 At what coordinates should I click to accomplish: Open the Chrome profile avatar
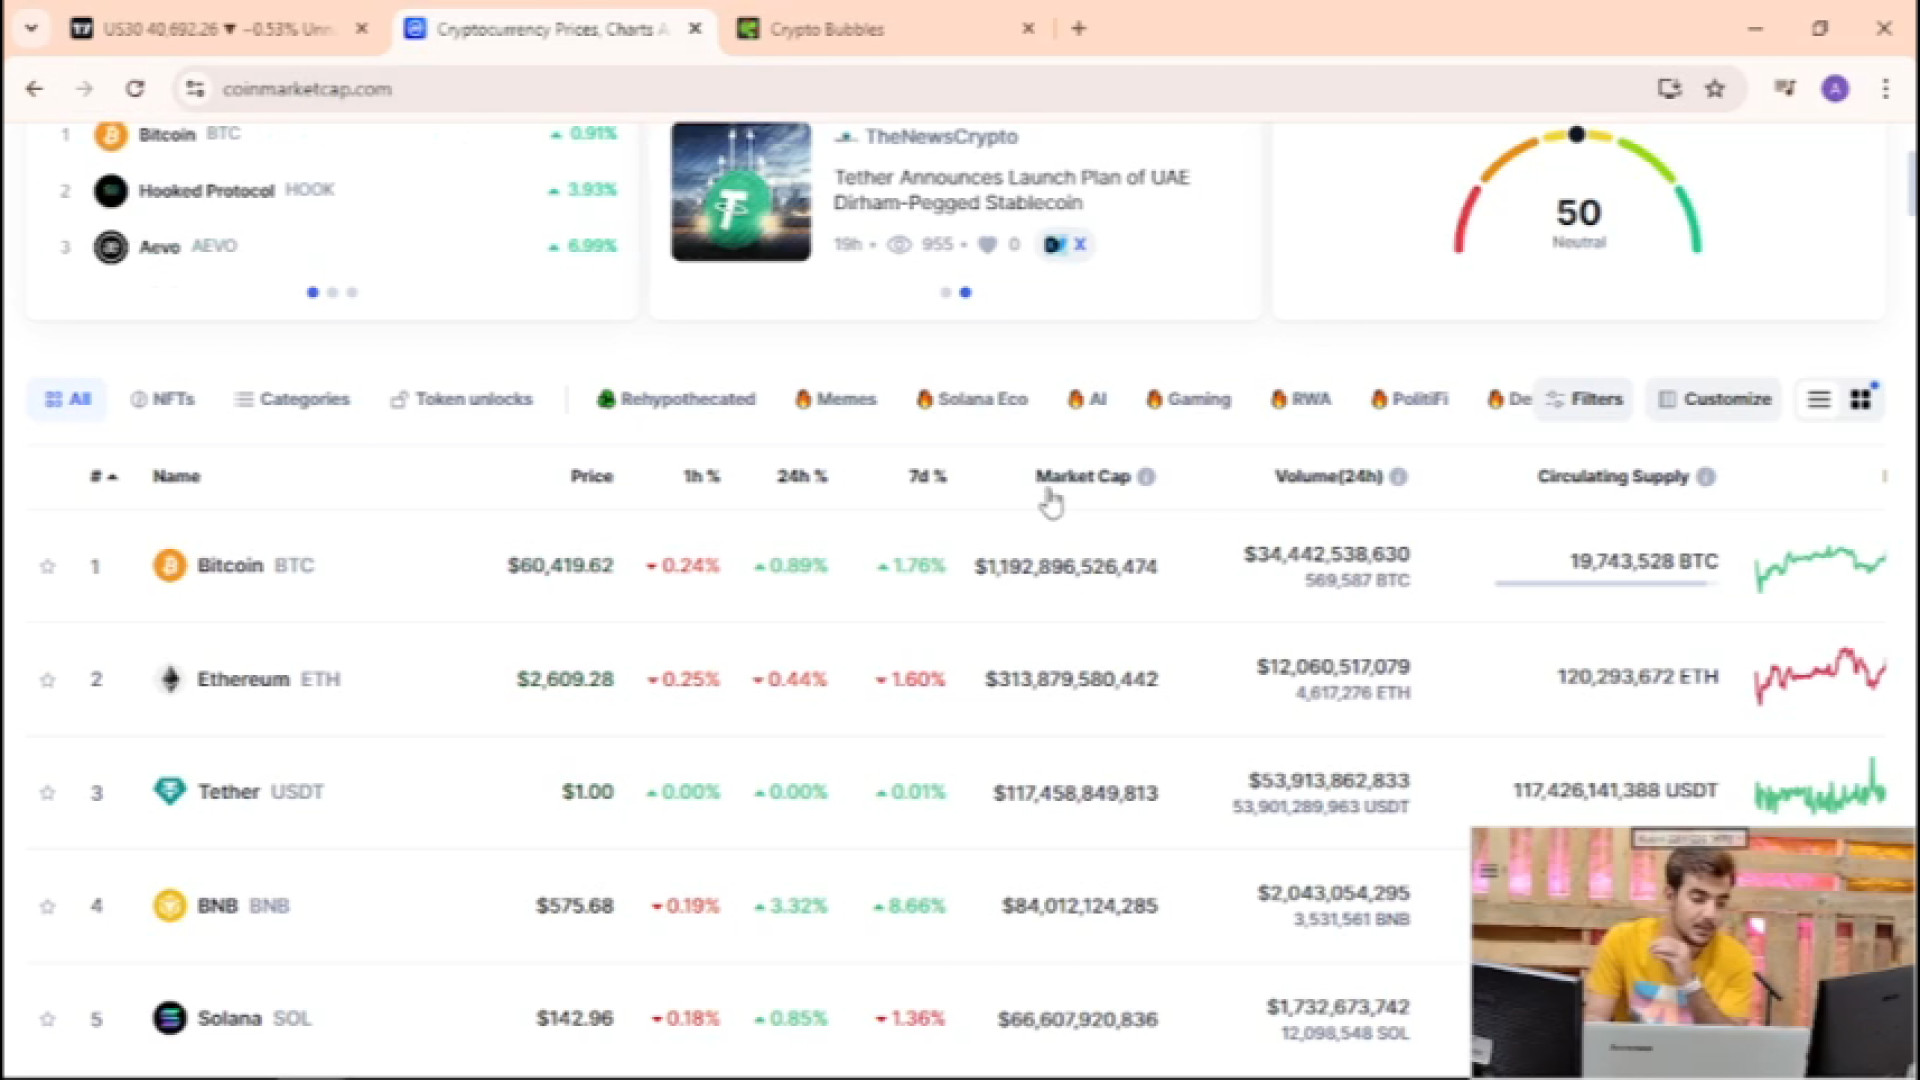pyautogui.click(x=1835, y=89)
